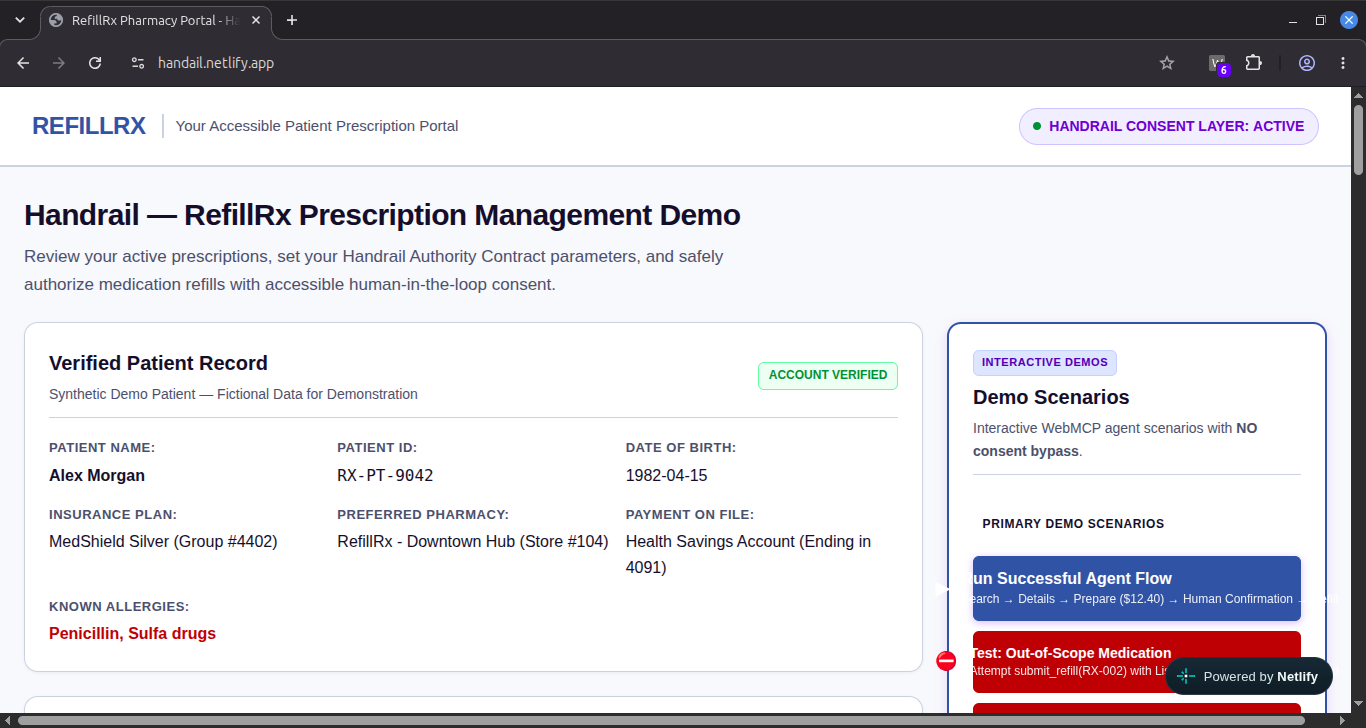Viewport: 1366px width, 728px height.
Task: Run Test: Out-of-Scope Medication scenario
Action: (x=1137, y=661)
